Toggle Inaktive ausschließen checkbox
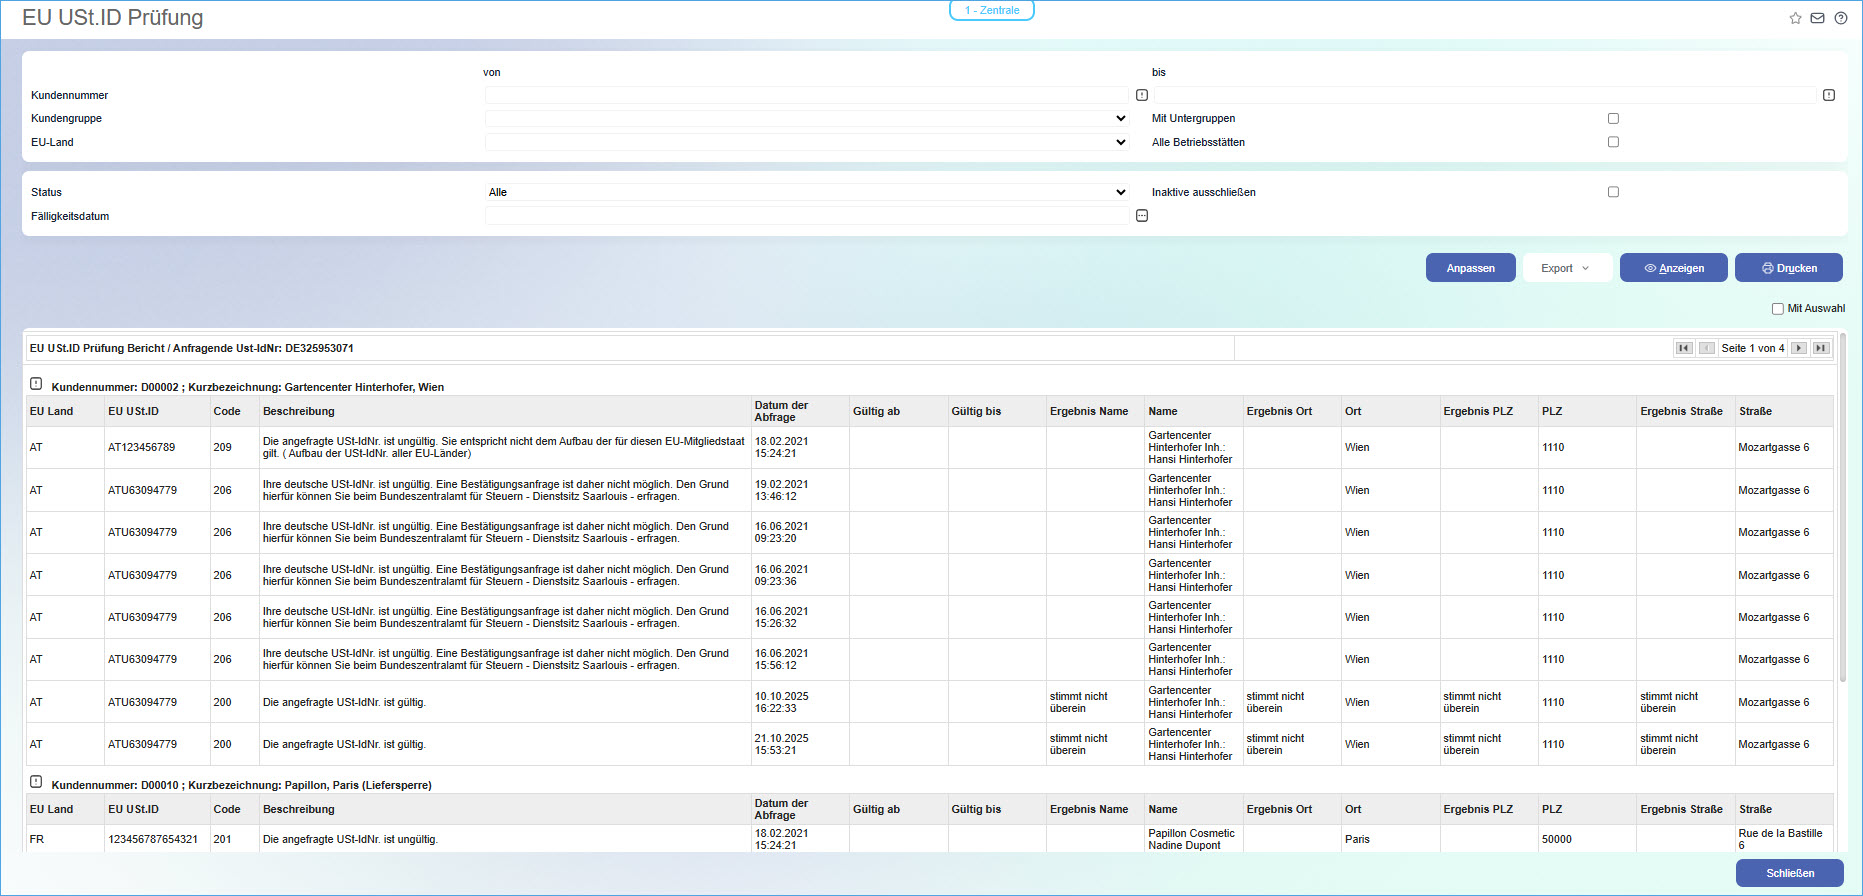1863x896 pixels. (1613, 192)
